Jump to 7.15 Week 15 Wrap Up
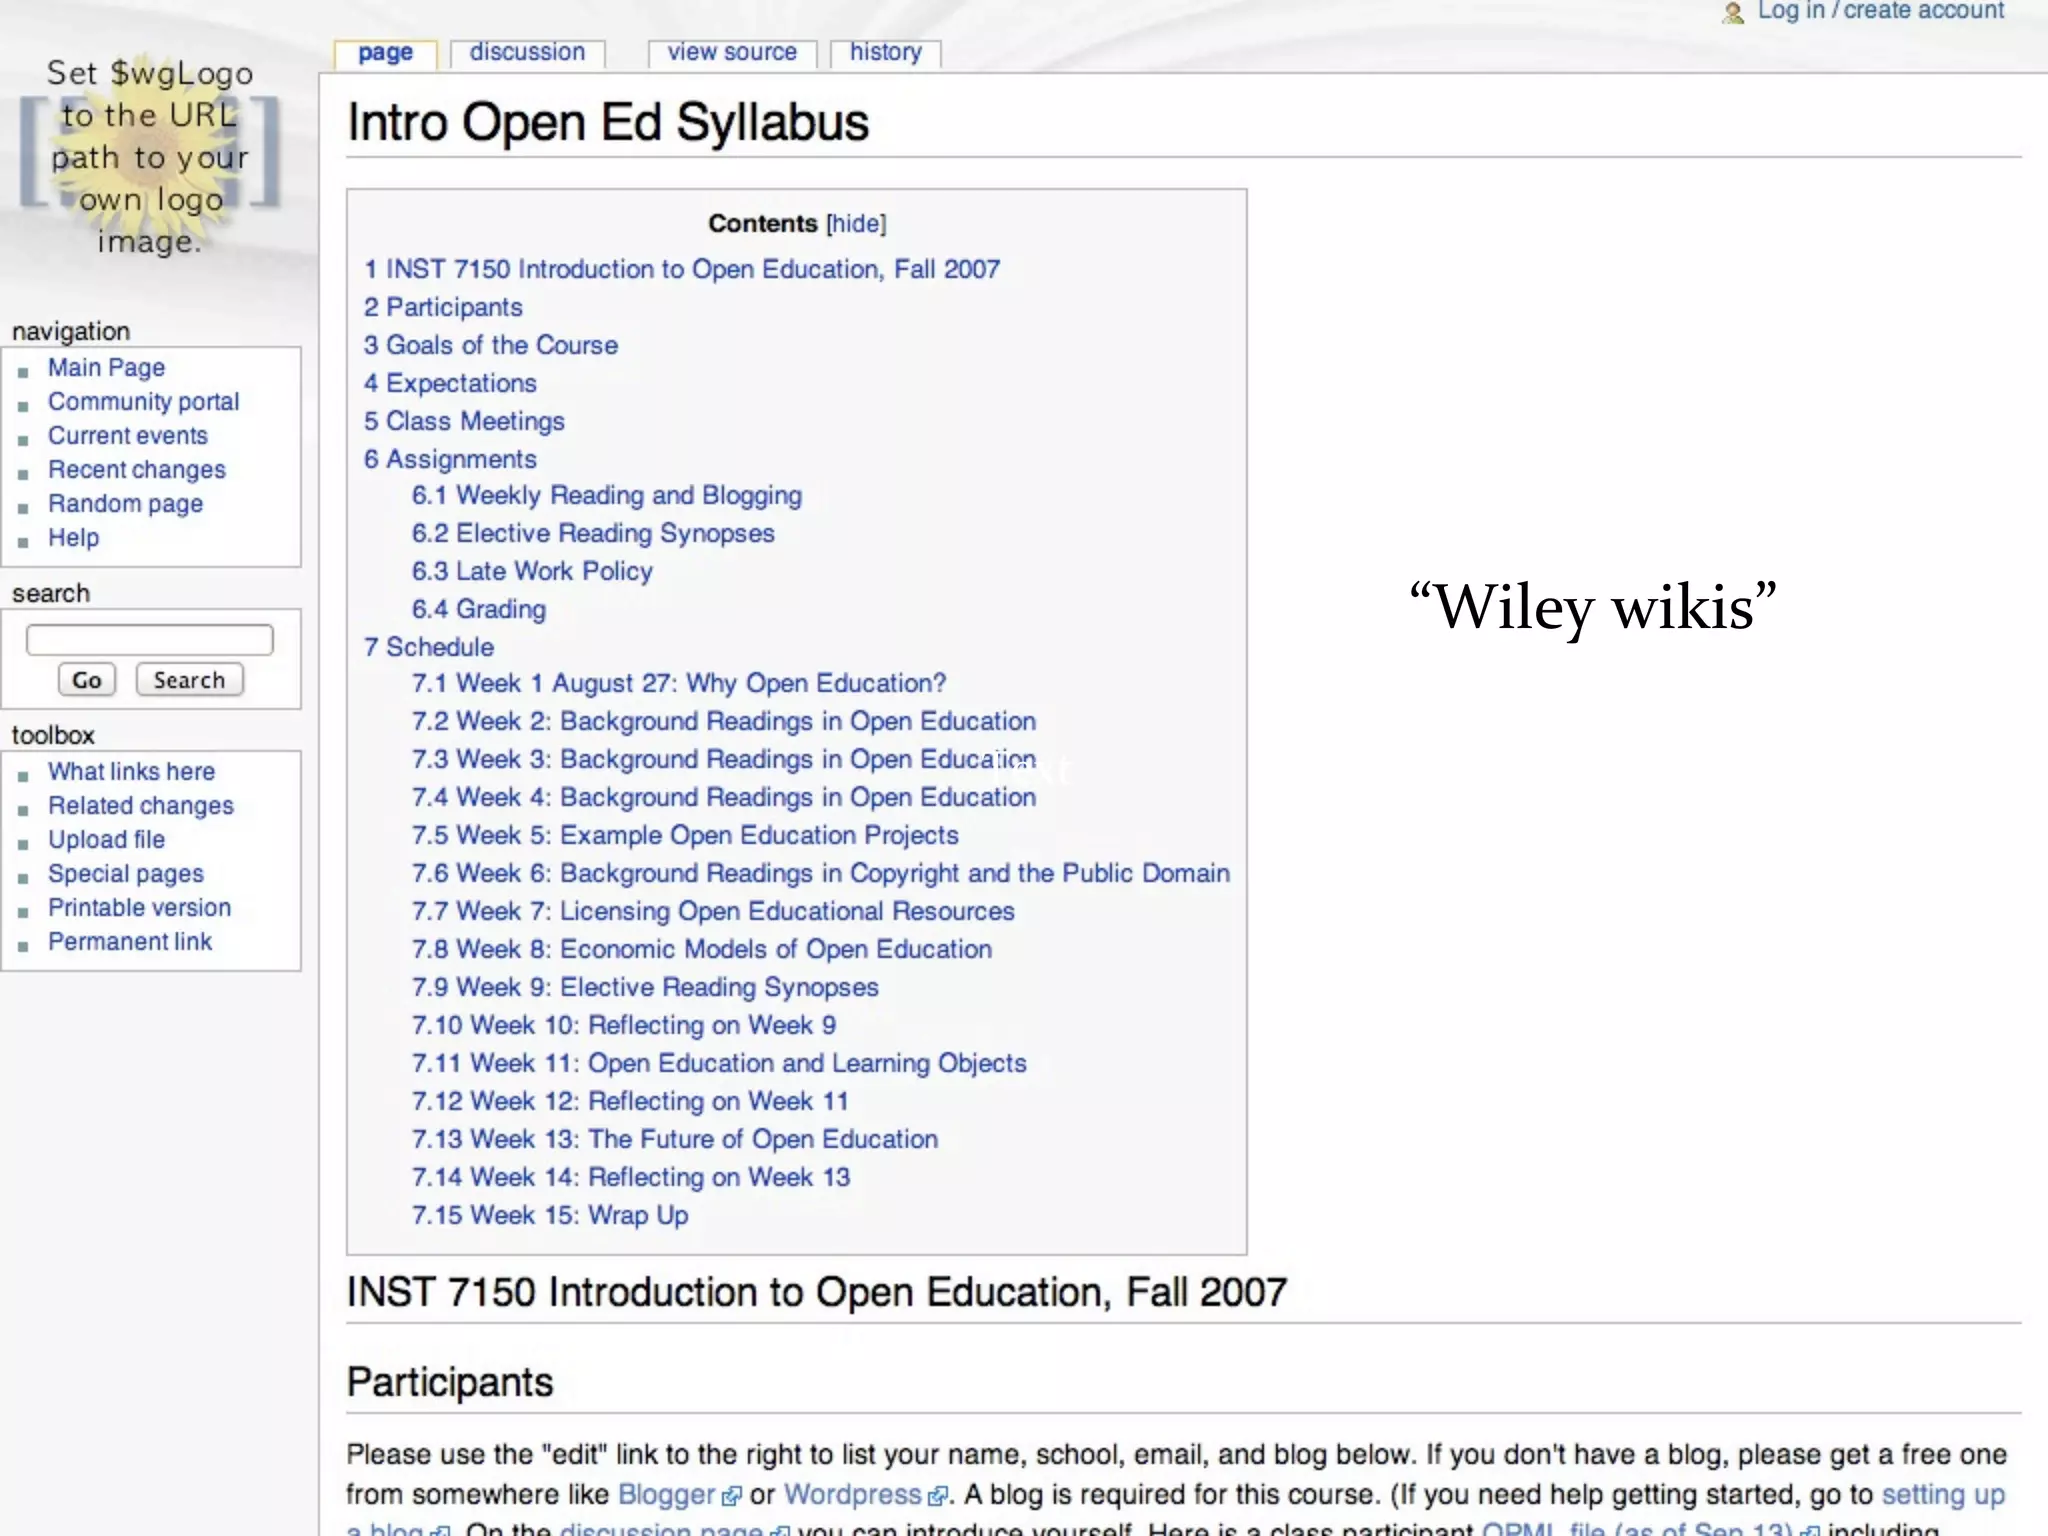The image size is (2048, 1536). (x=550, y=1215)
